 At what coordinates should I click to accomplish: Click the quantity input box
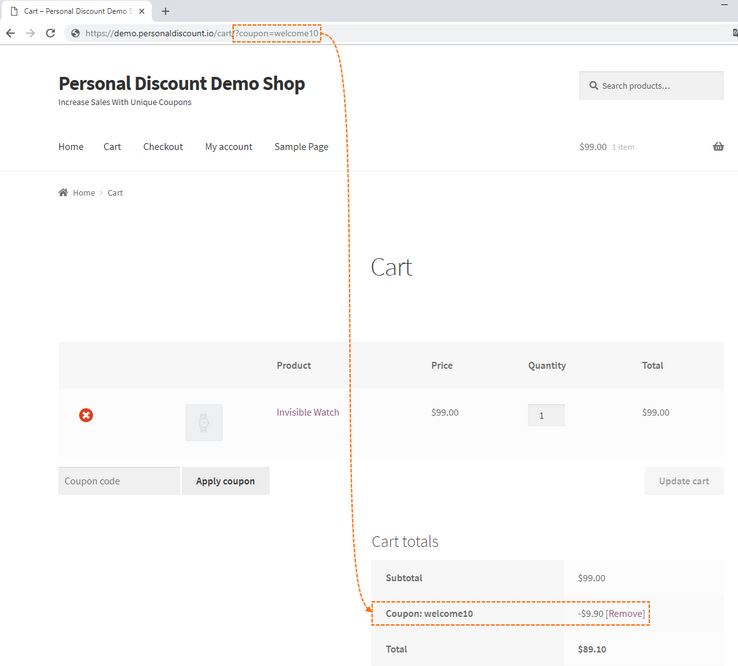coord(546,415)
